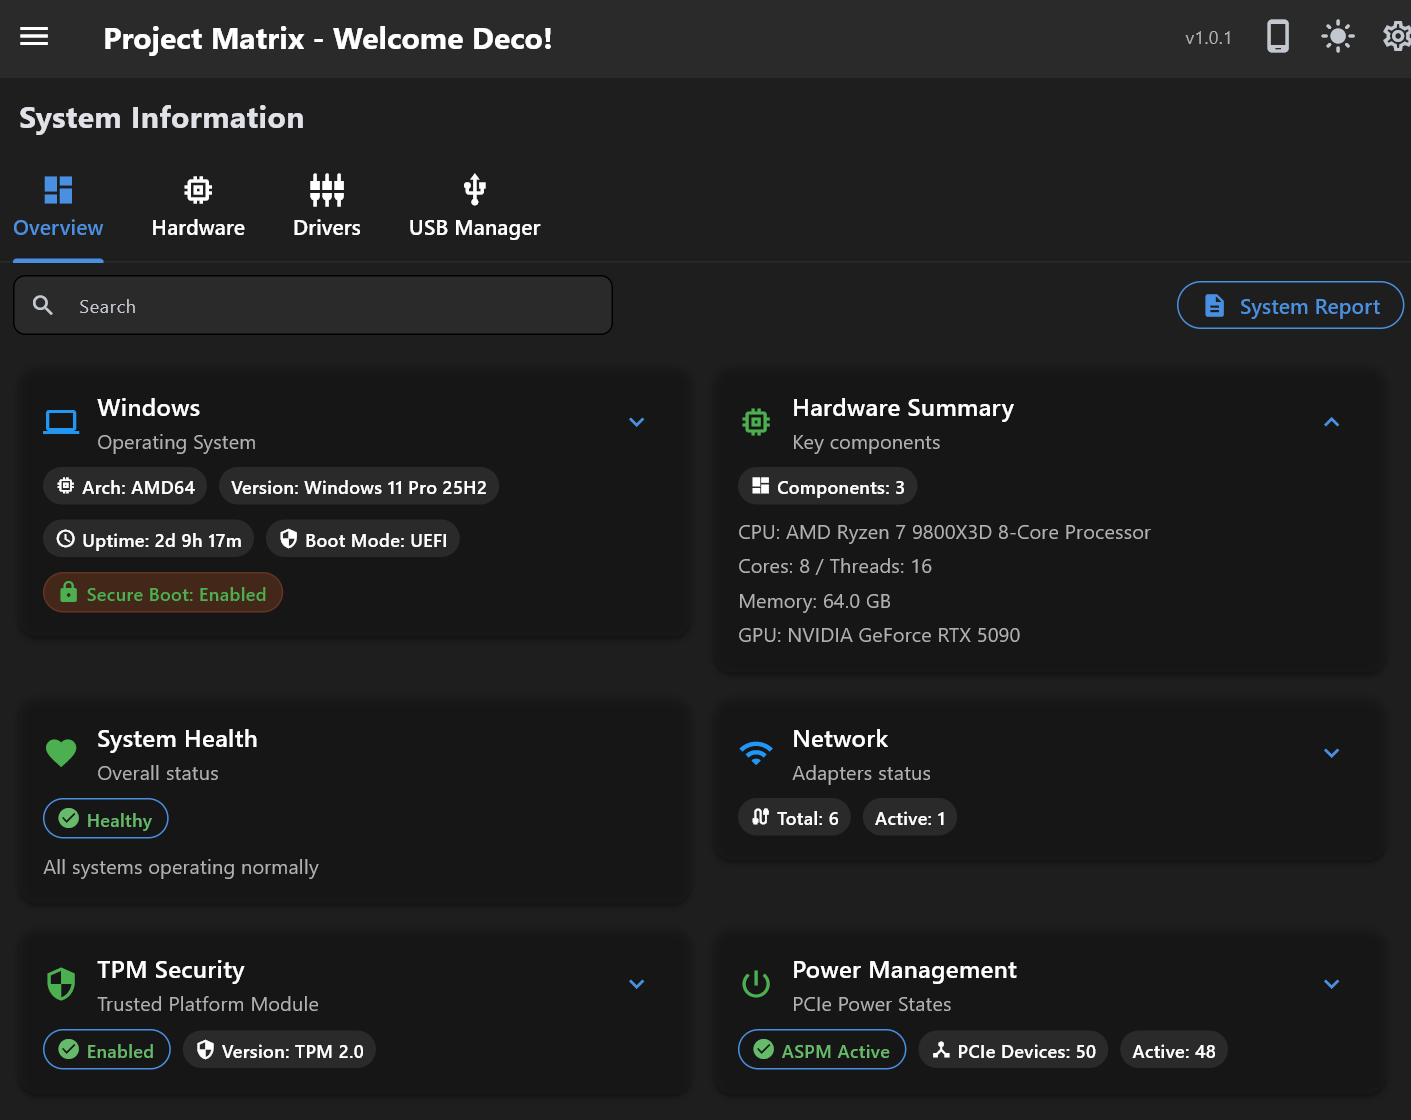Click the network Active: 1 chip
Image resolution: width=1411 pixels, height=1120 pixels.
tap(910, 818)
